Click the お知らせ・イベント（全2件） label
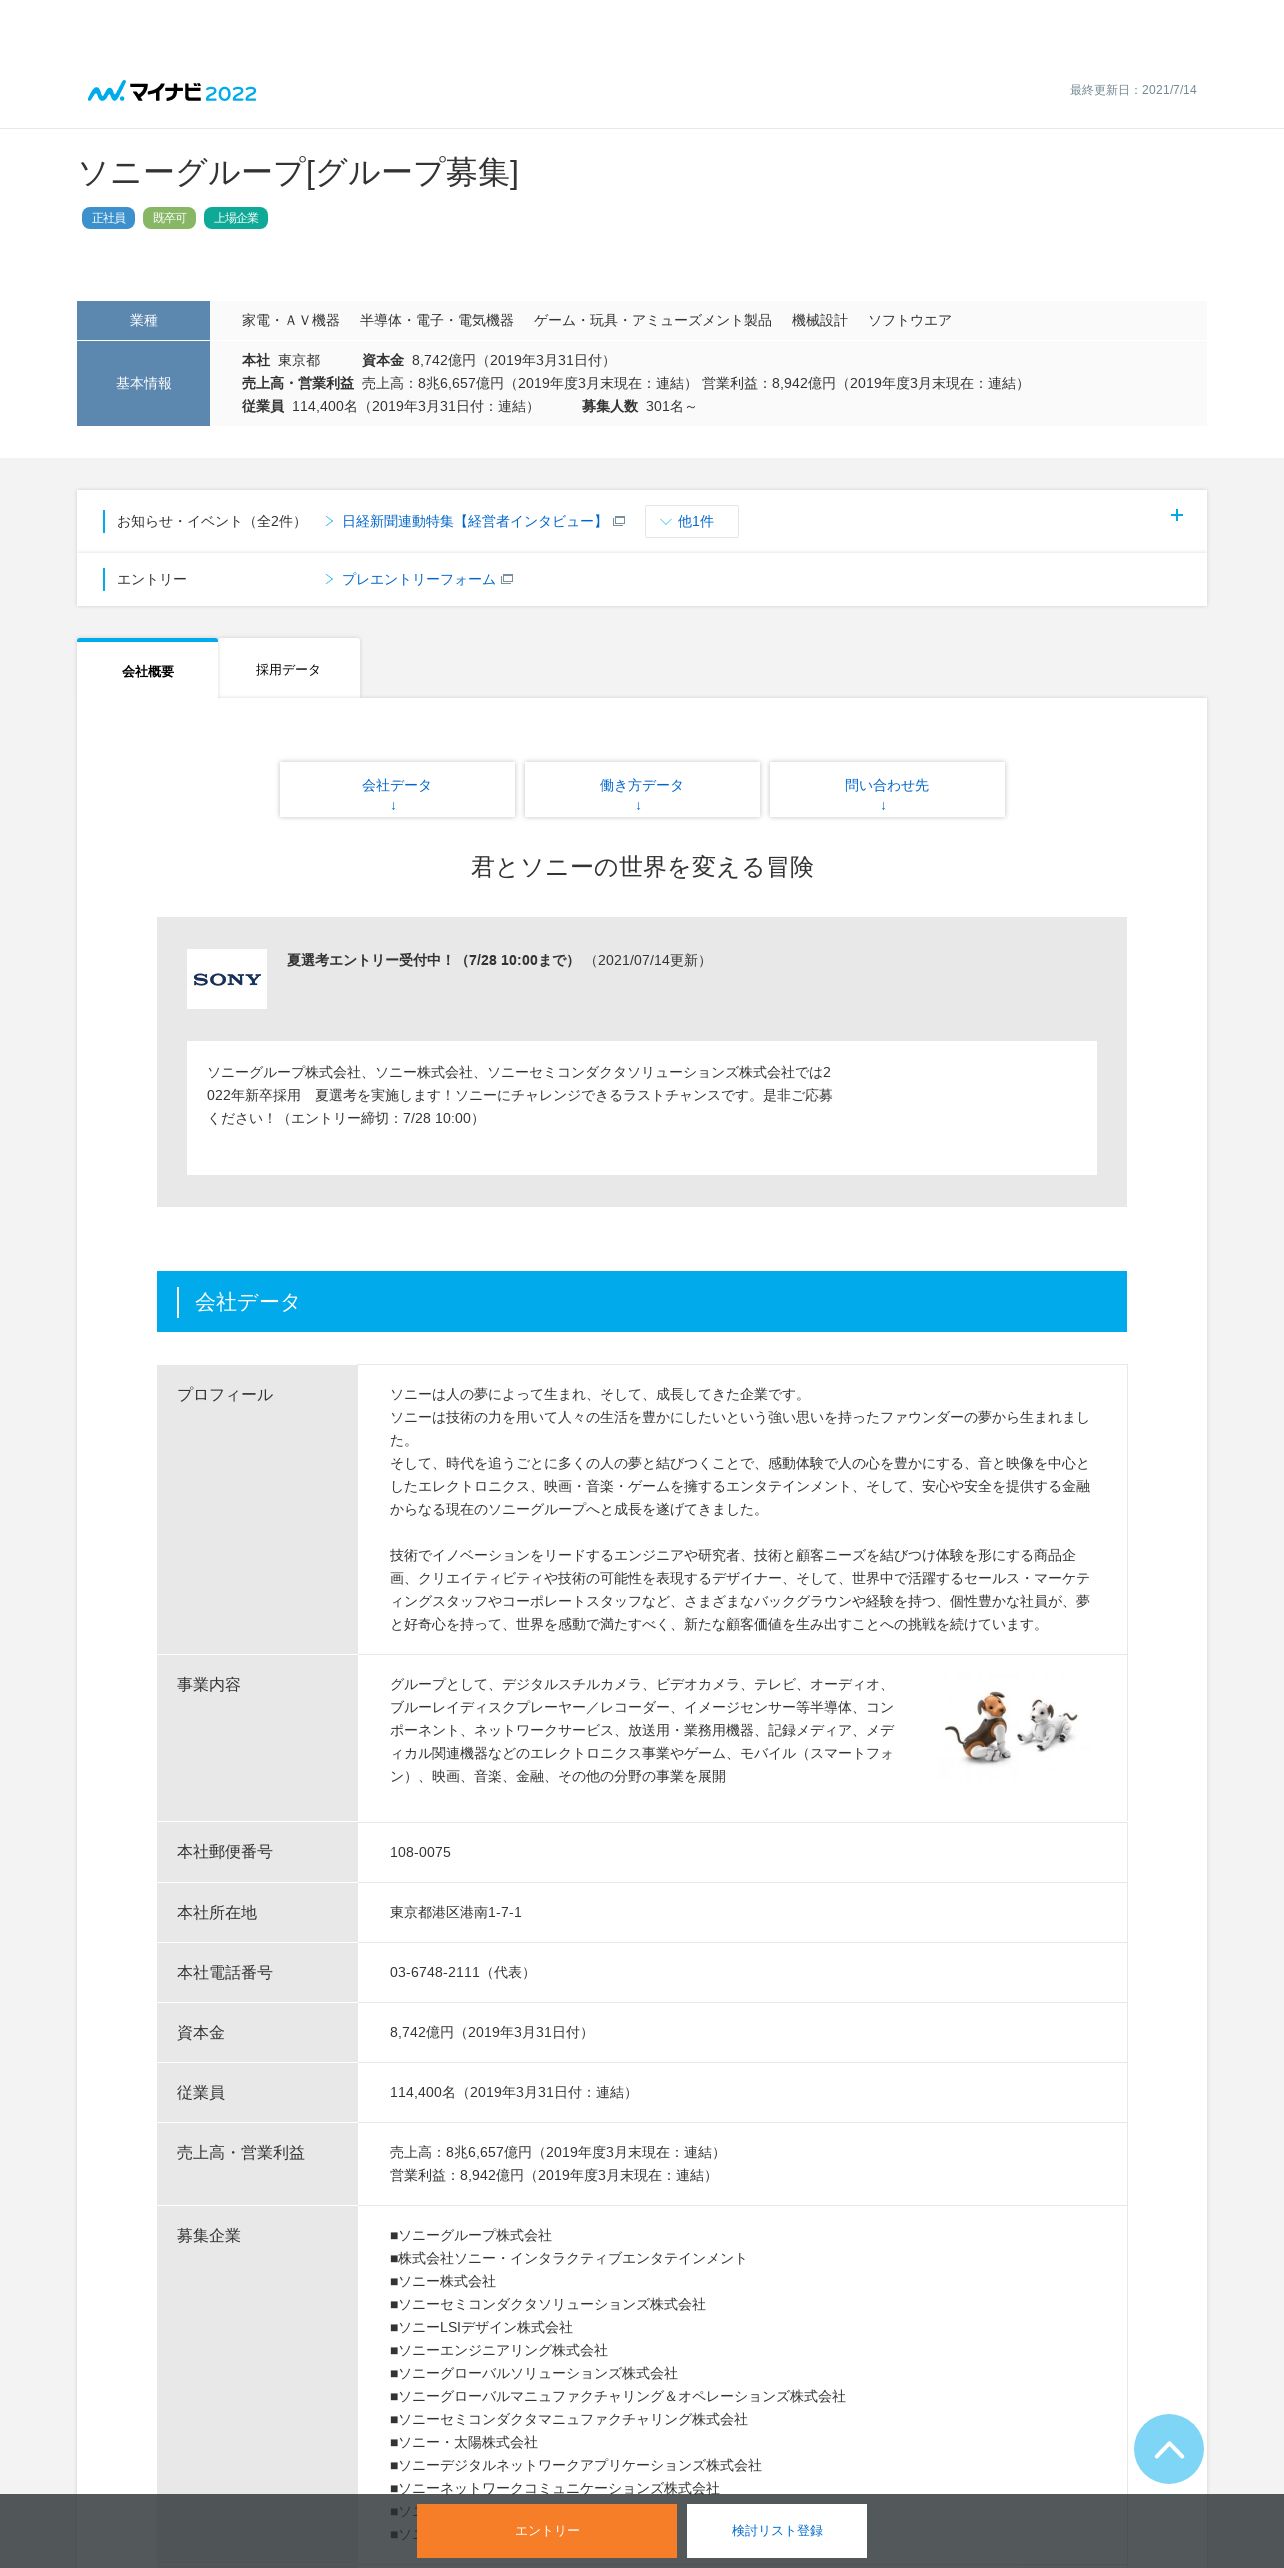 pyautogui.click(x=211, y=521)
